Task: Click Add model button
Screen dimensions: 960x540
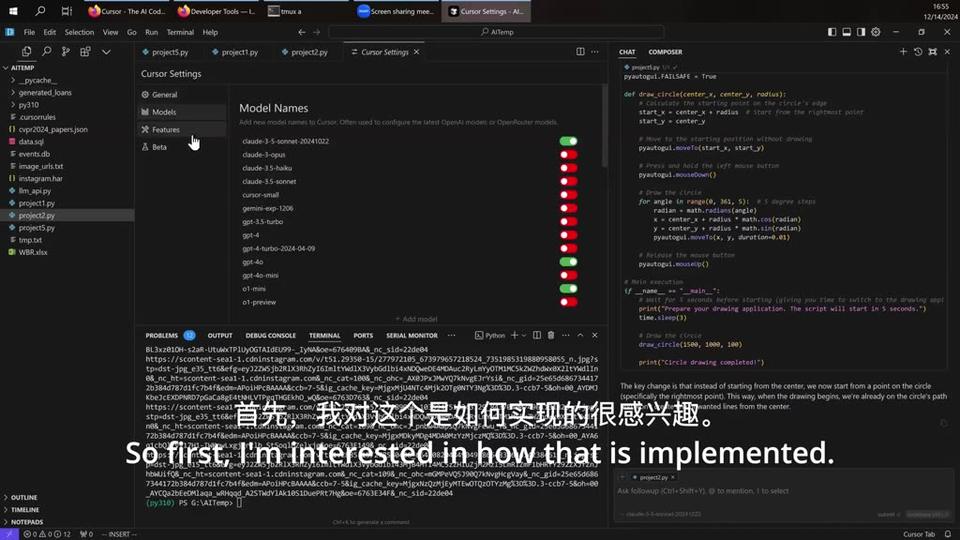Action: (x=416, y=319)
